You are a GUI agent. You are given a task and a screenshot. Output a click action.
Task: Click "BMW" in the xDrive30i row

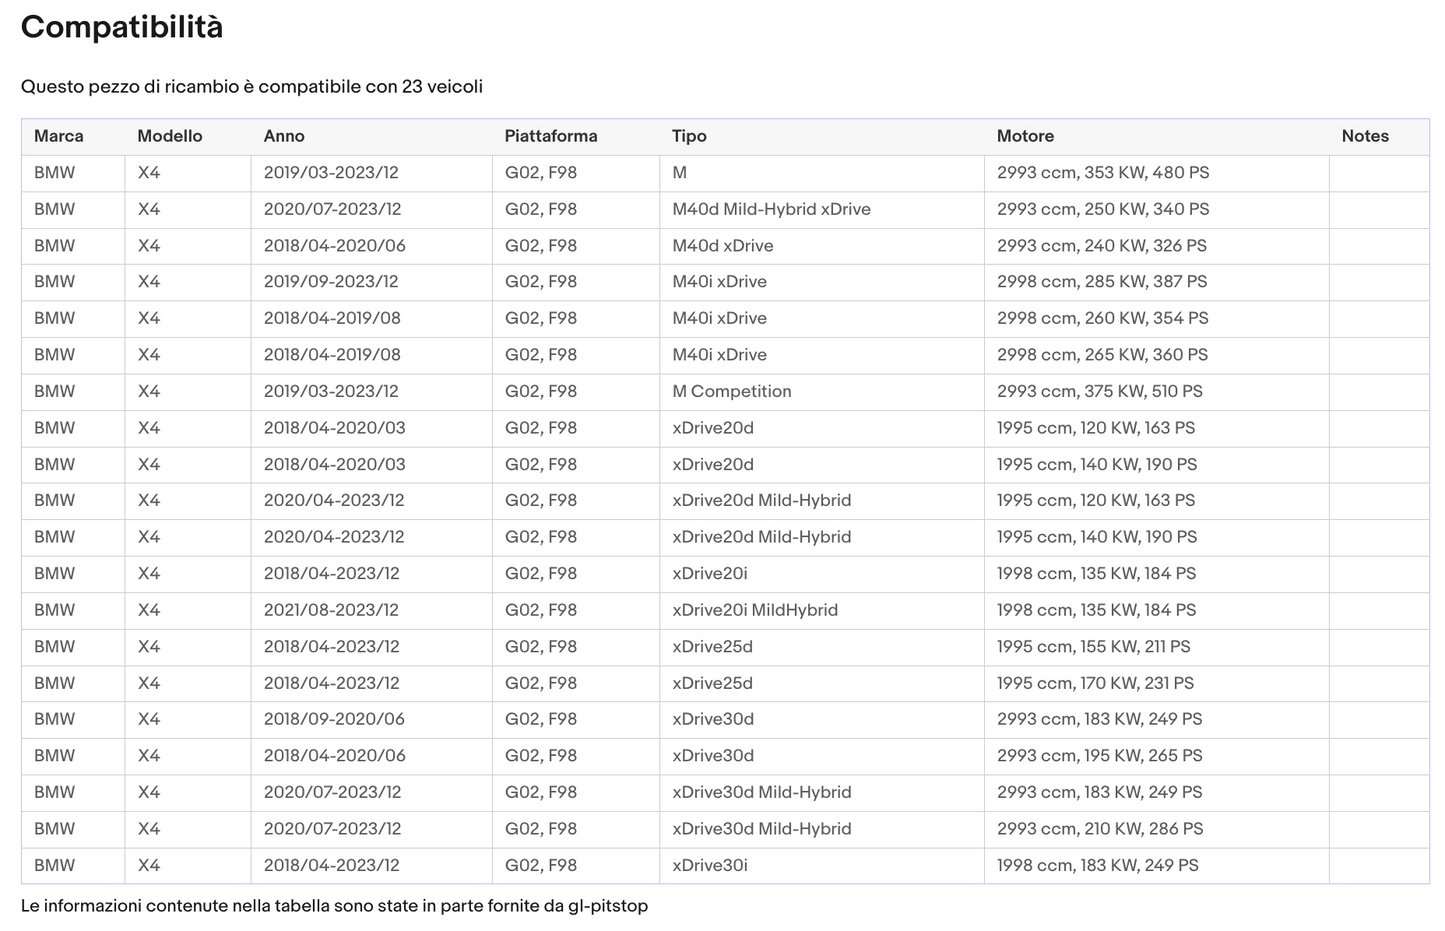point(54,866)
